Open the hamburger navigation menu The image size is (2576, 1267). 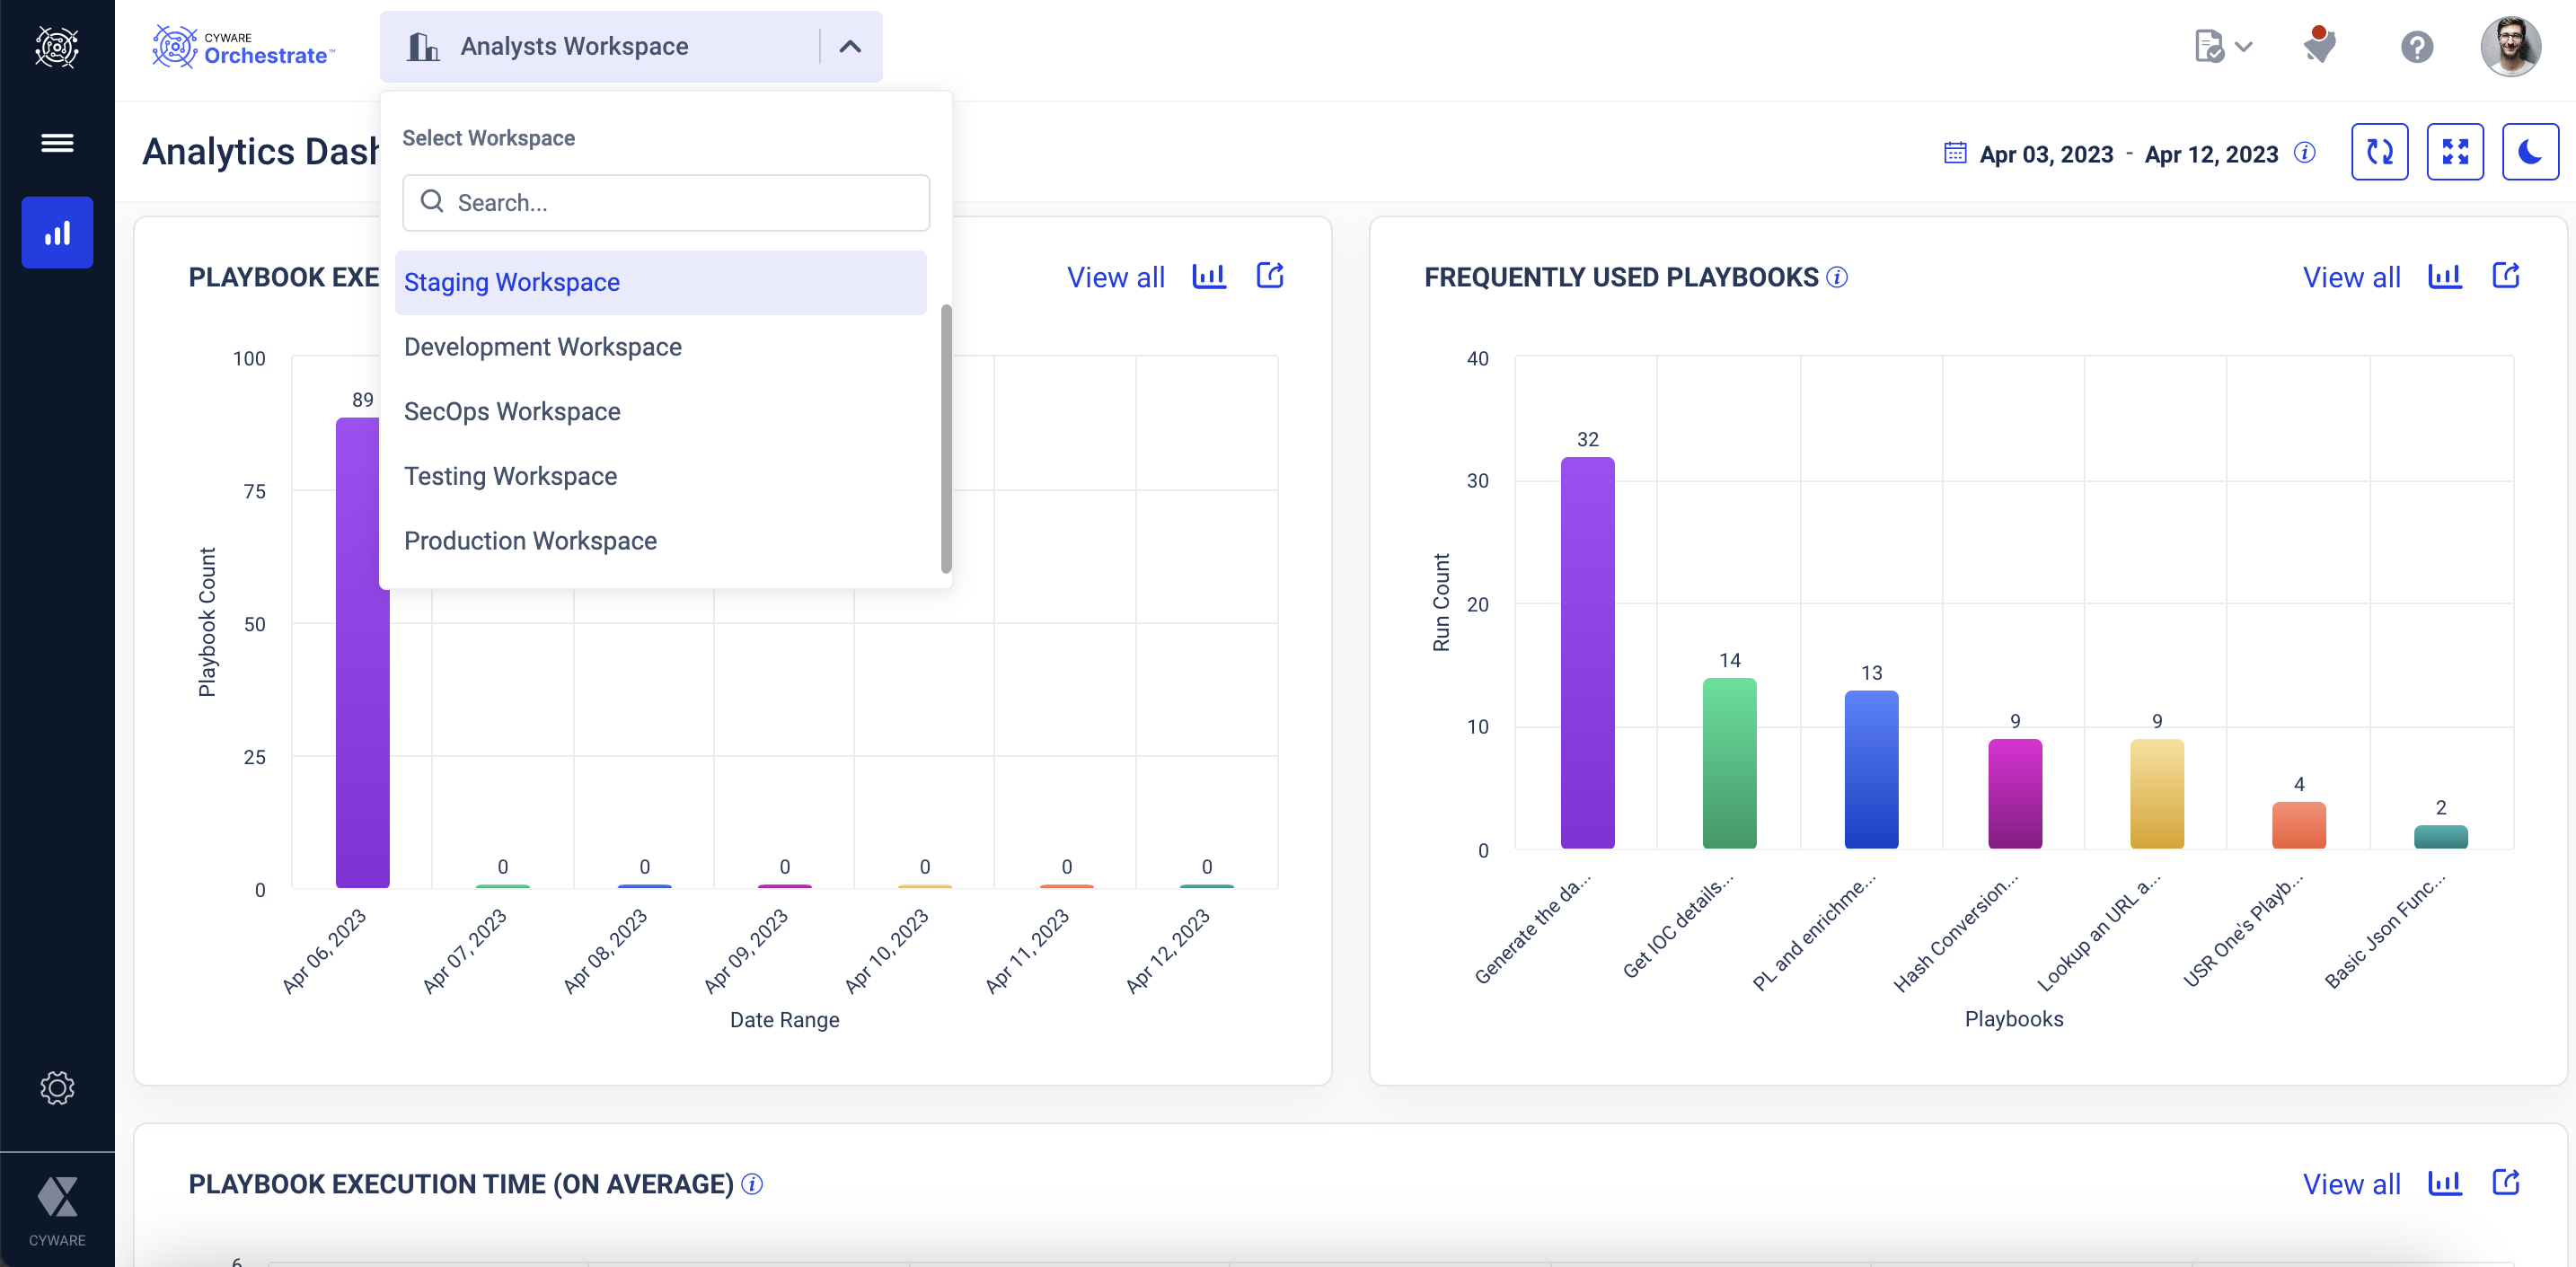(57, 143)
